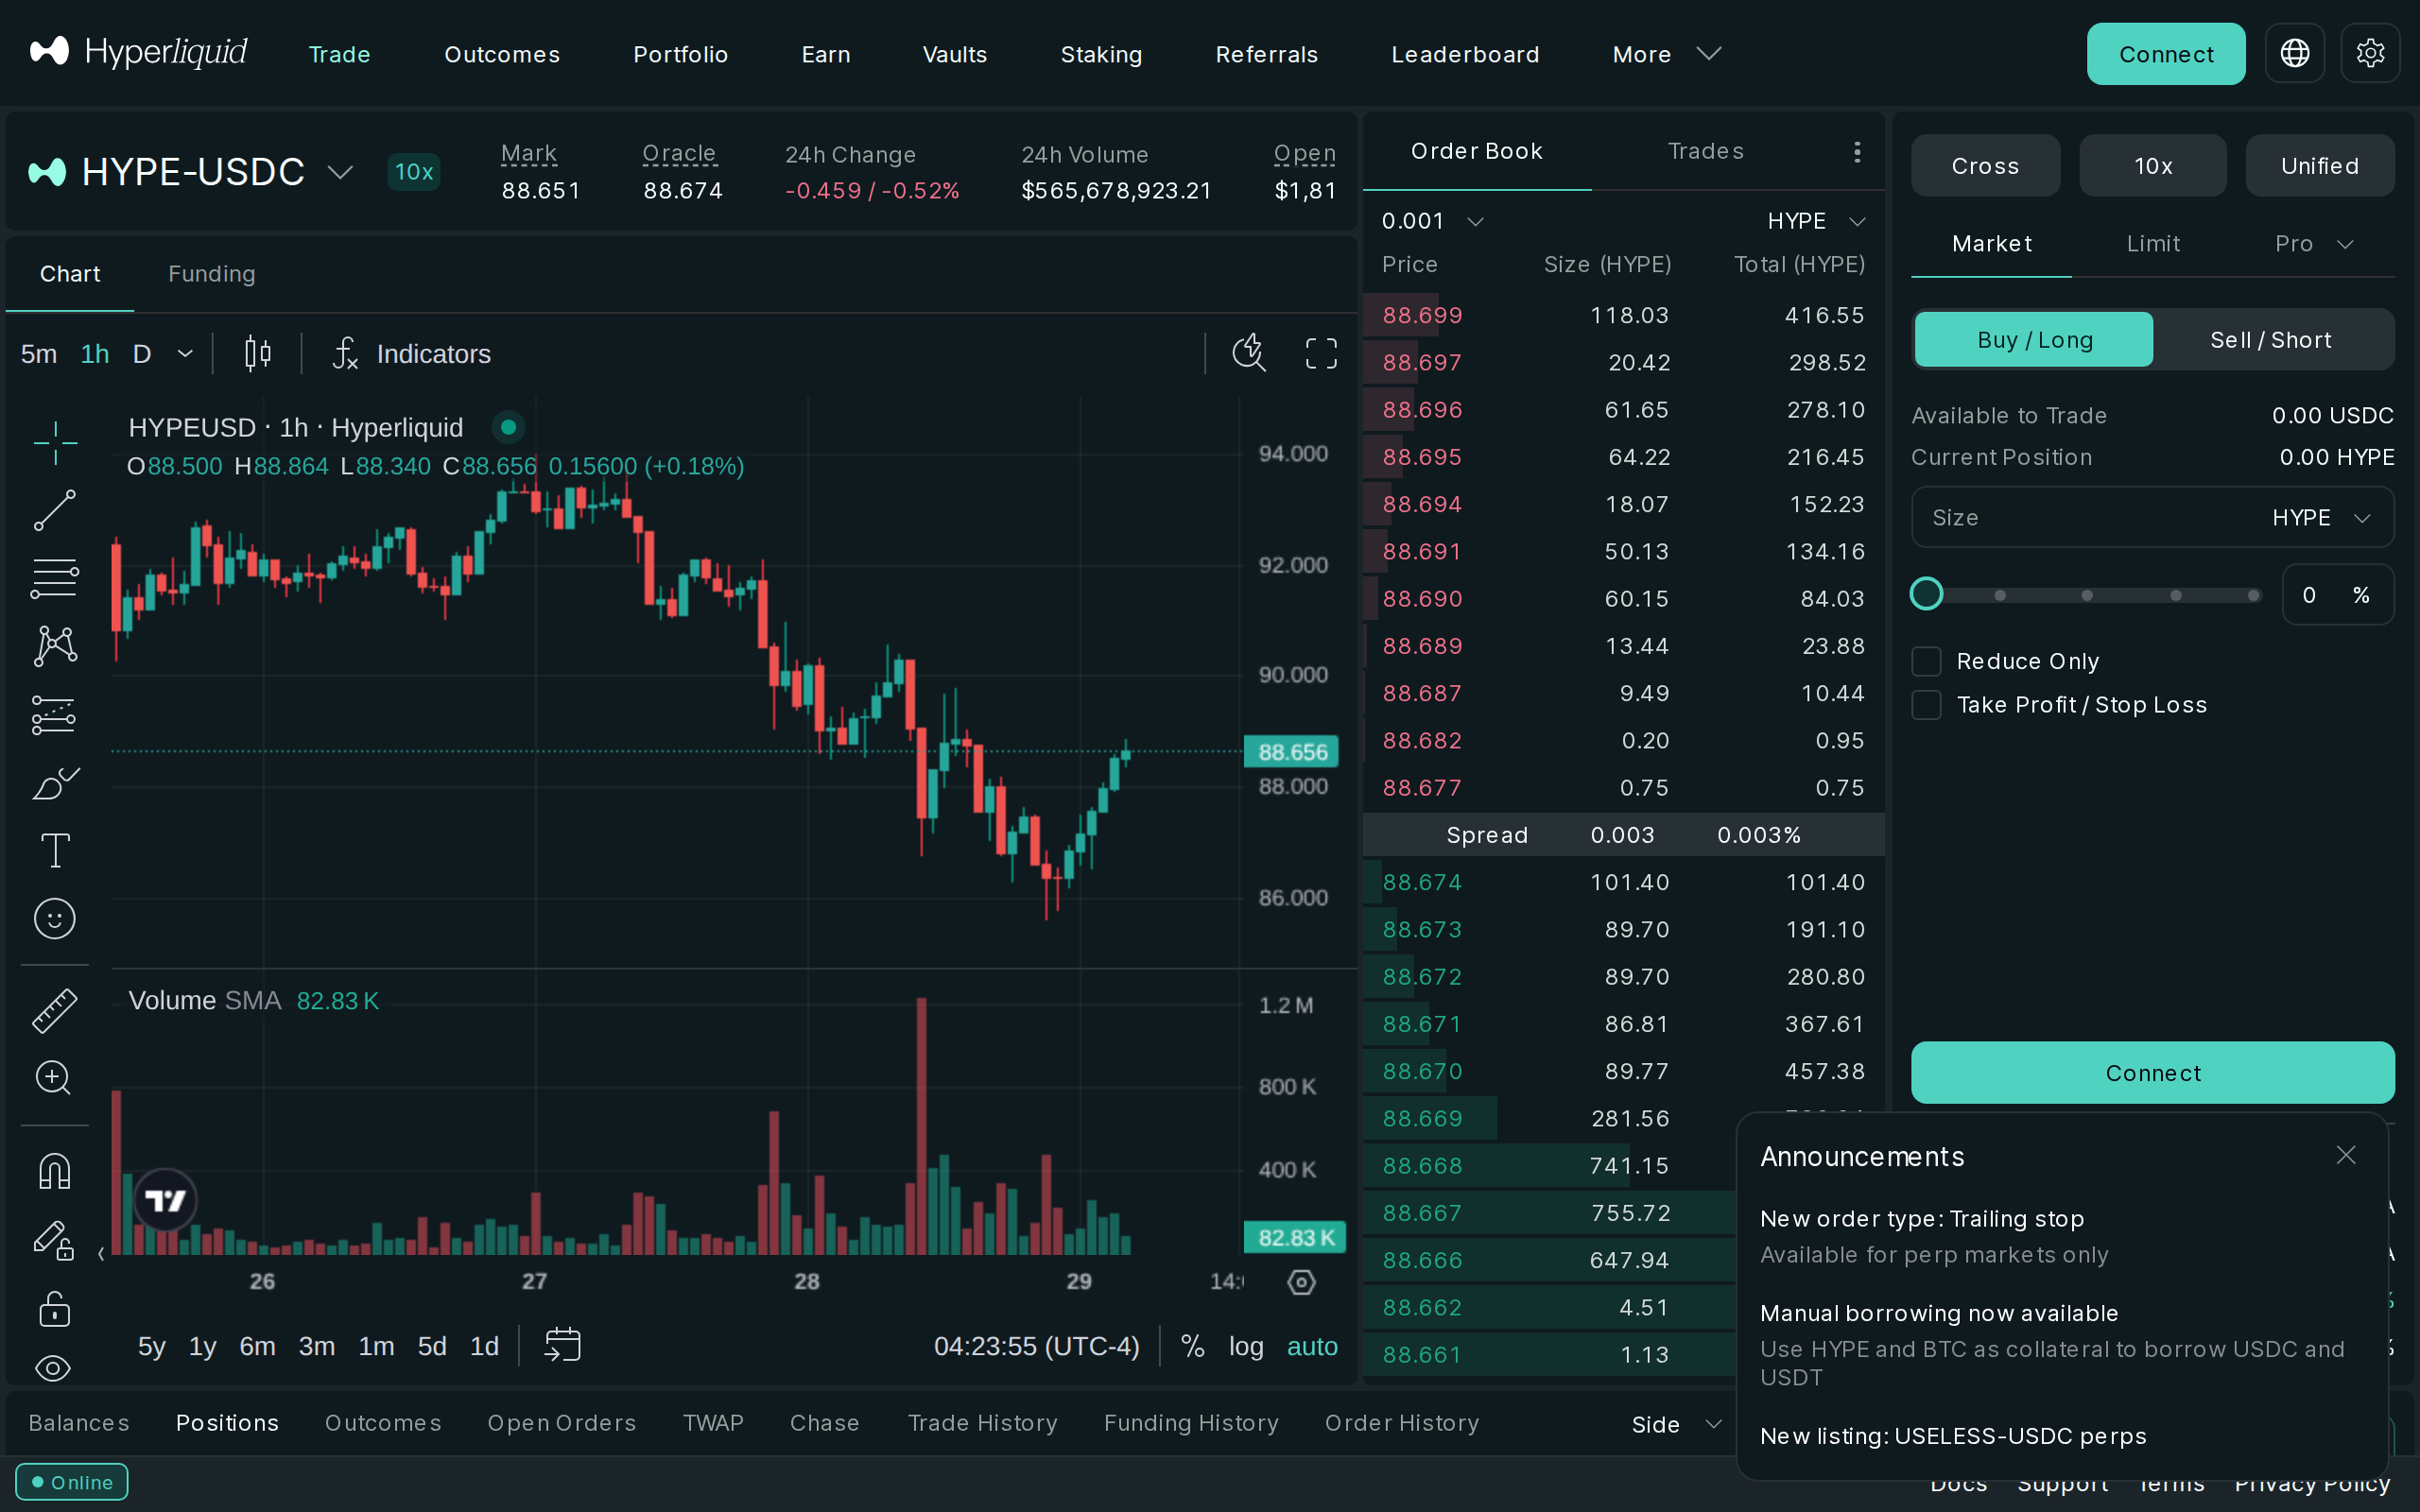This screenshot has height=1512, width=2420.
Task: Toggle stay-in-drawing-mode pencil lock
Action: coord(55,1240)
